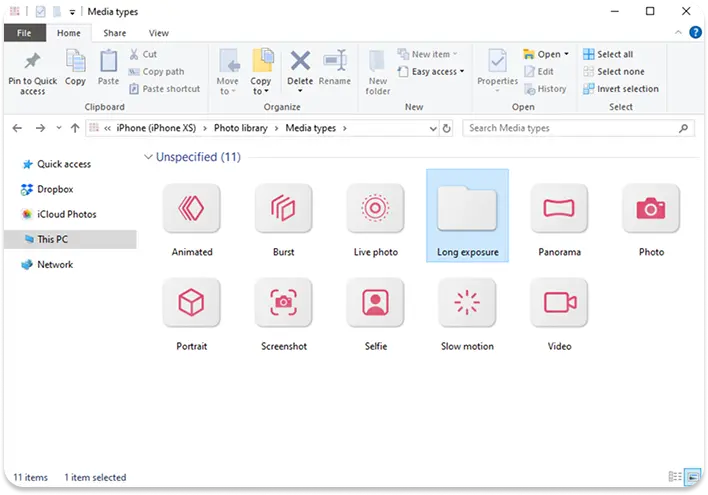The image size is (708, 495).
Task: Click Media types breadcrumb
Action: click(311, 128)
